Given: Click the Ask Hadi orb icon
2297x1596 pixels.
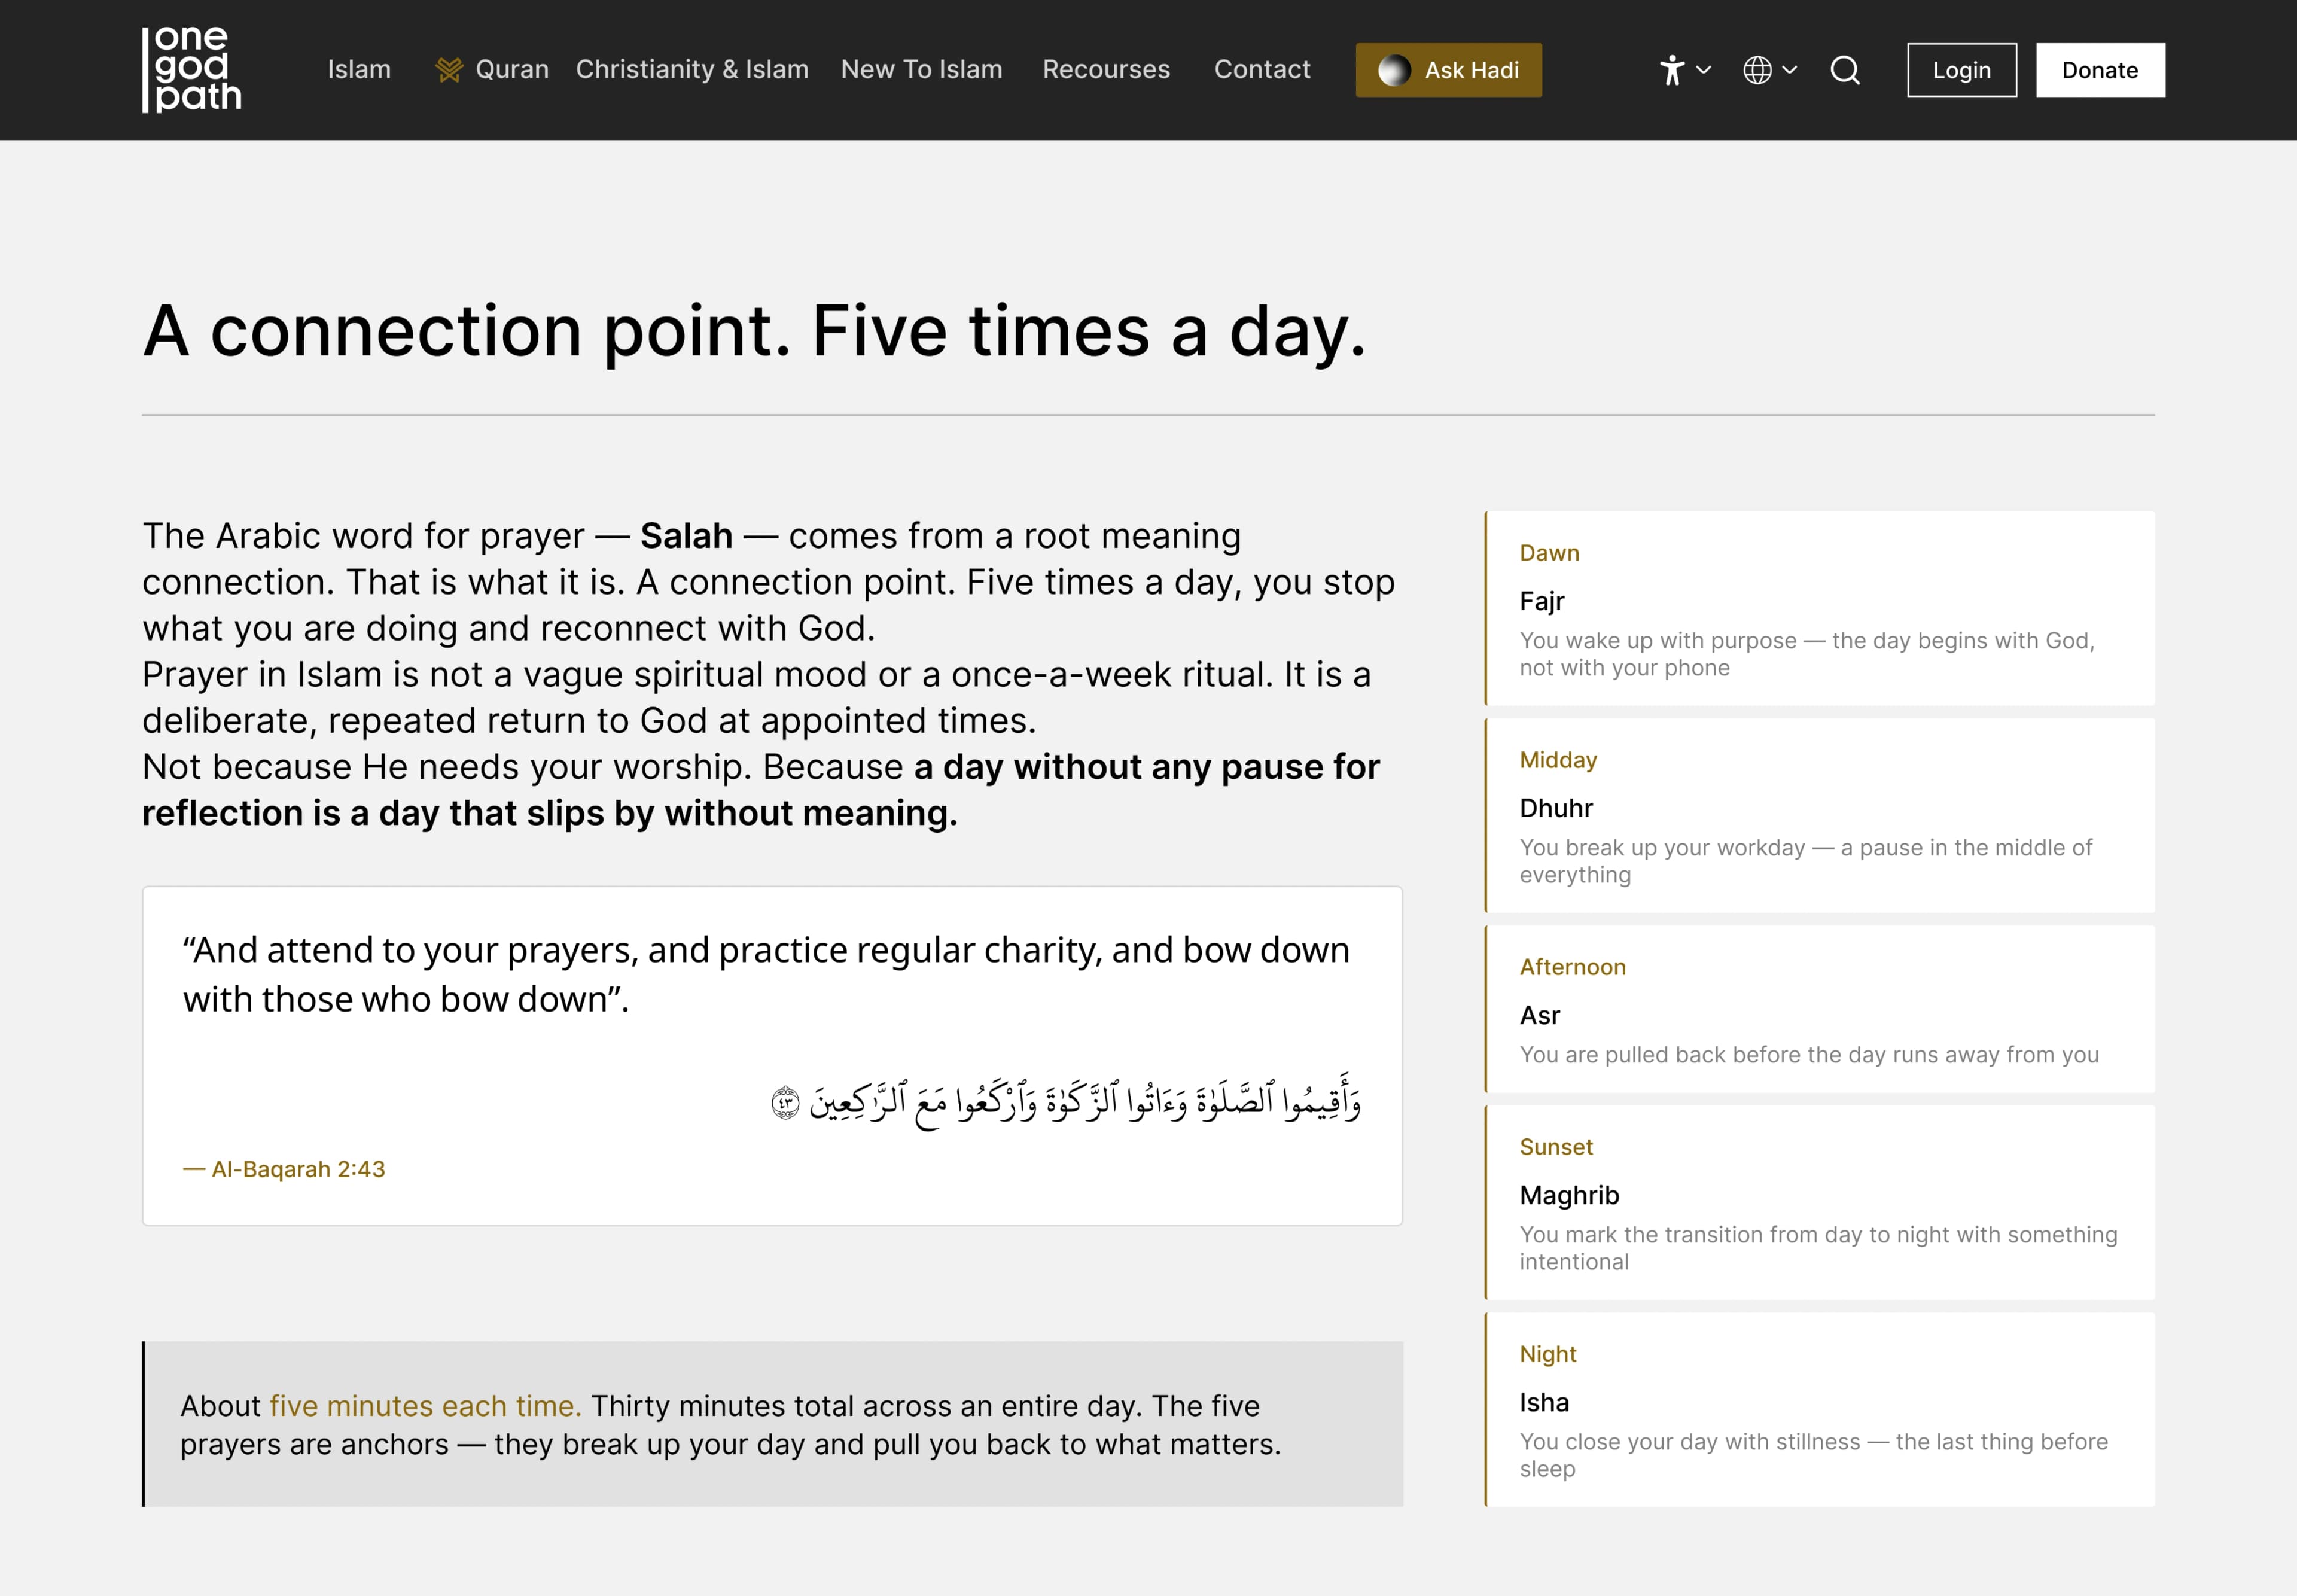Looking at the screenshot, I should click(1394, 70).
